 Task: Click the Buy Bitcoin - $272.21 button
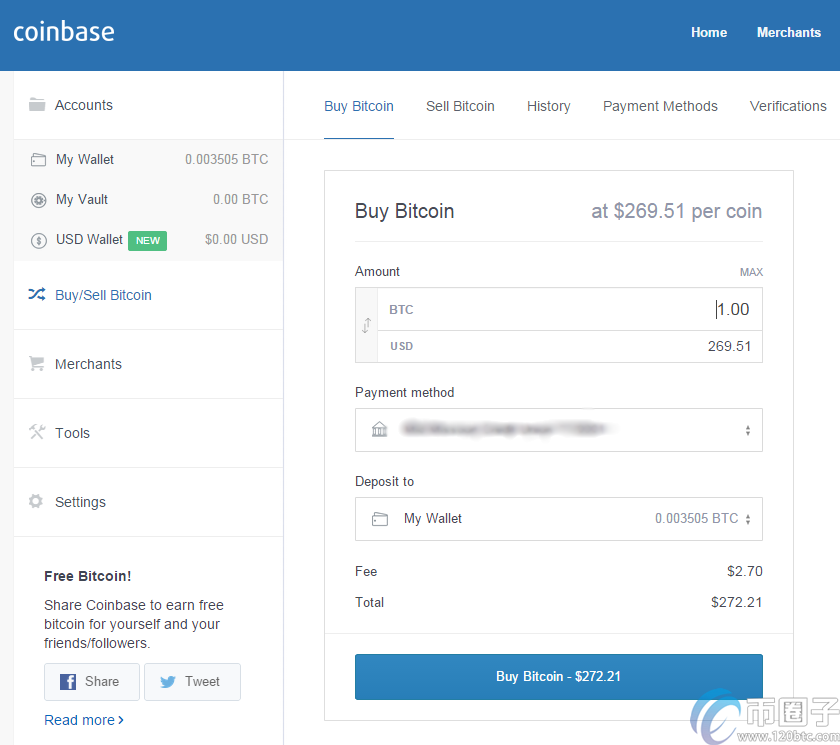(558, 676)
